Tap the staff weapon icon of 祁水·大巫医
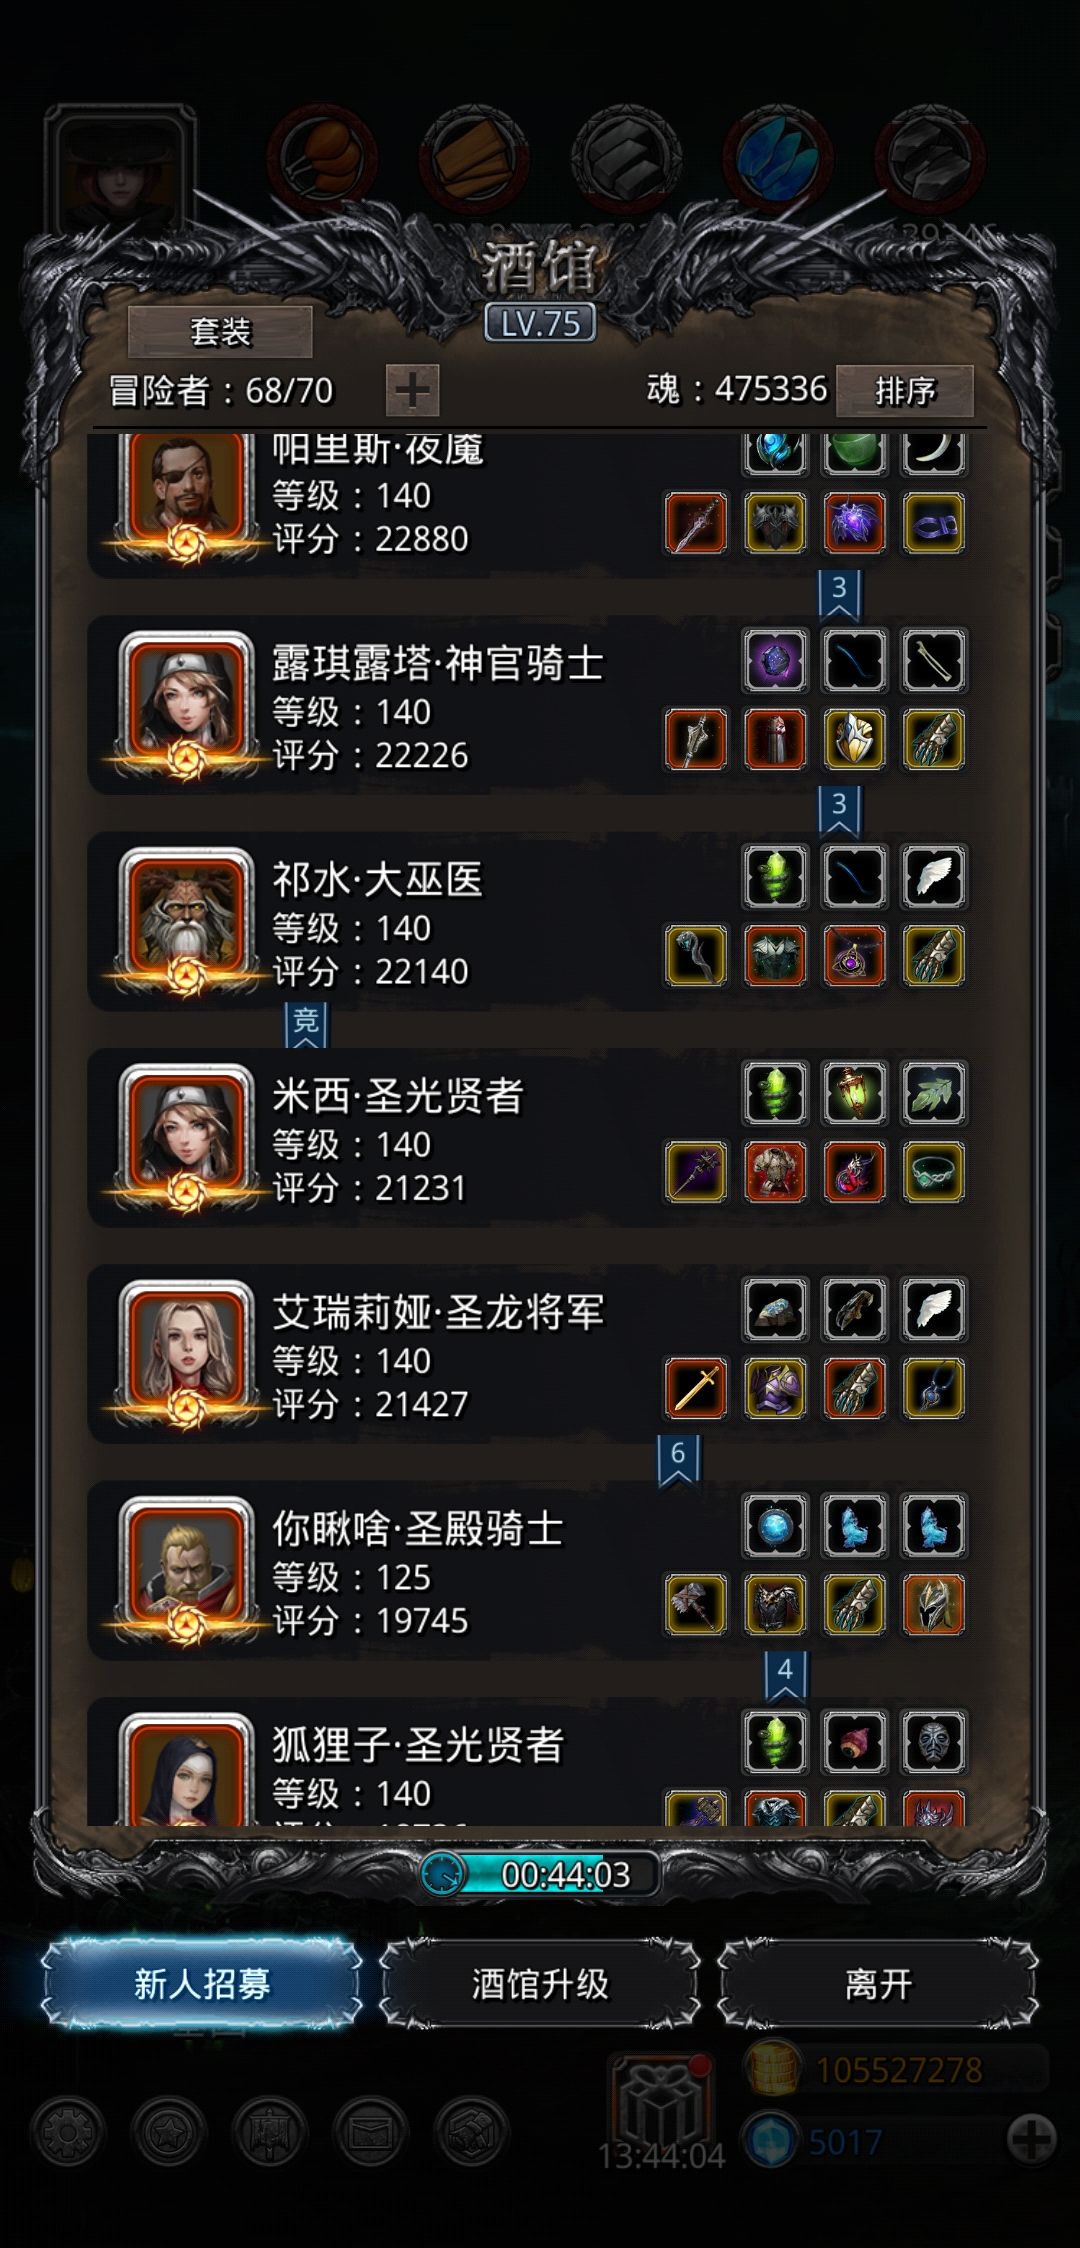 point(695,955)
